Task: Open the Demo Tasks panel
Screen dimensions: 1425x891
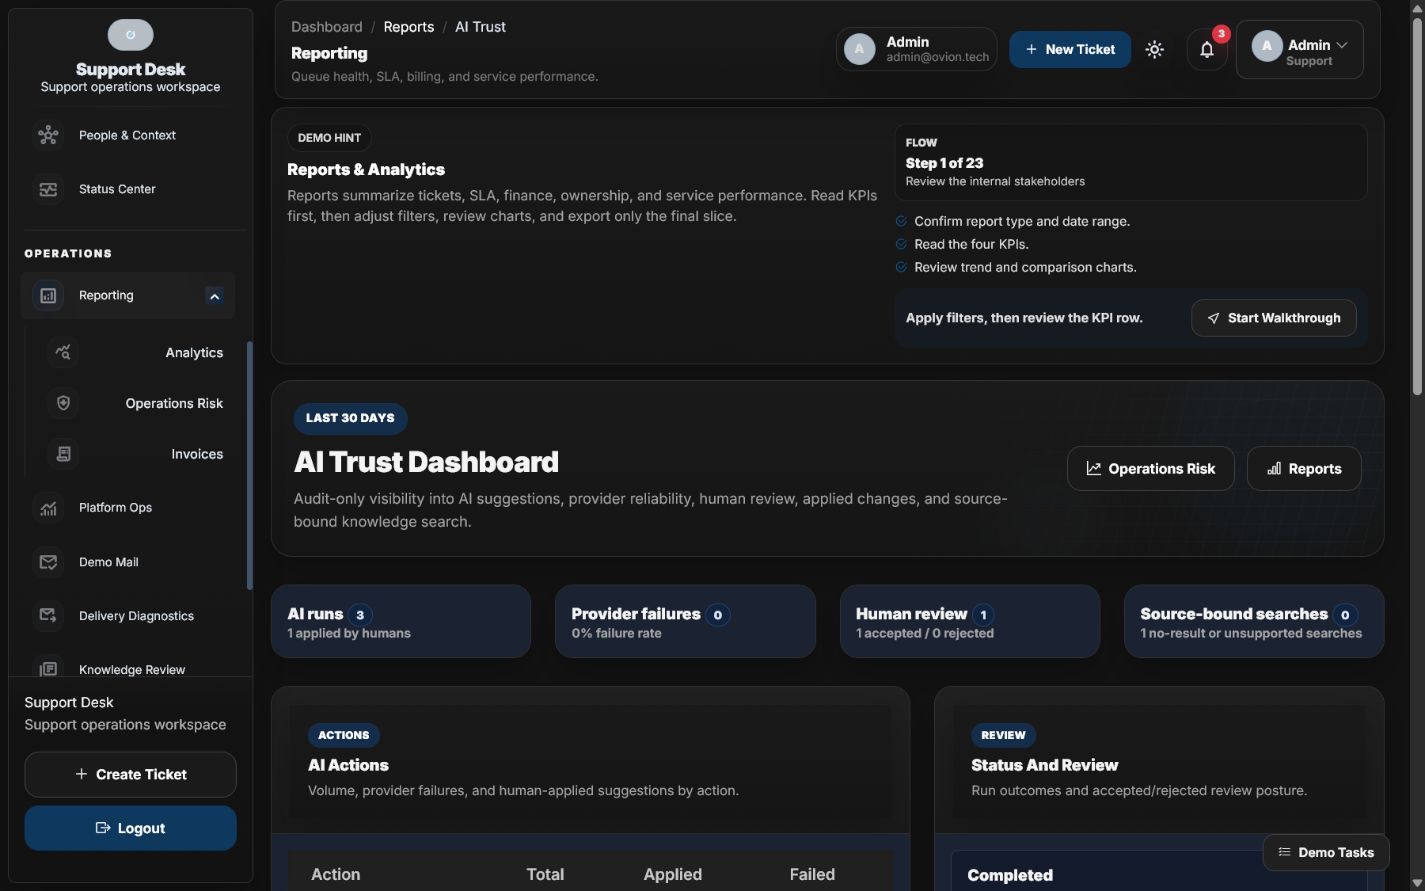Action: [1326, 852]
